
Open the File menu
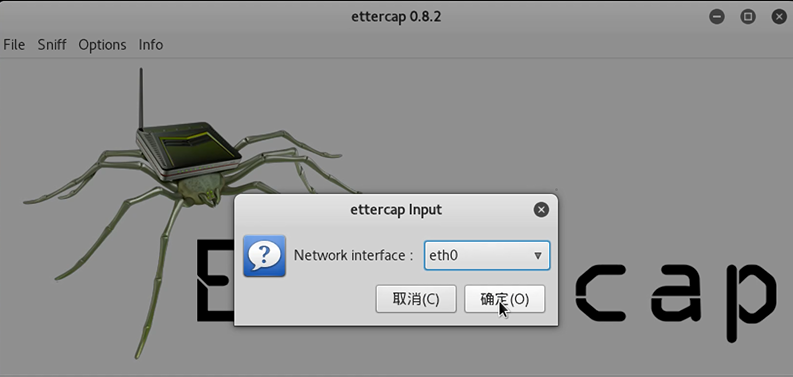tap(14, 45)
